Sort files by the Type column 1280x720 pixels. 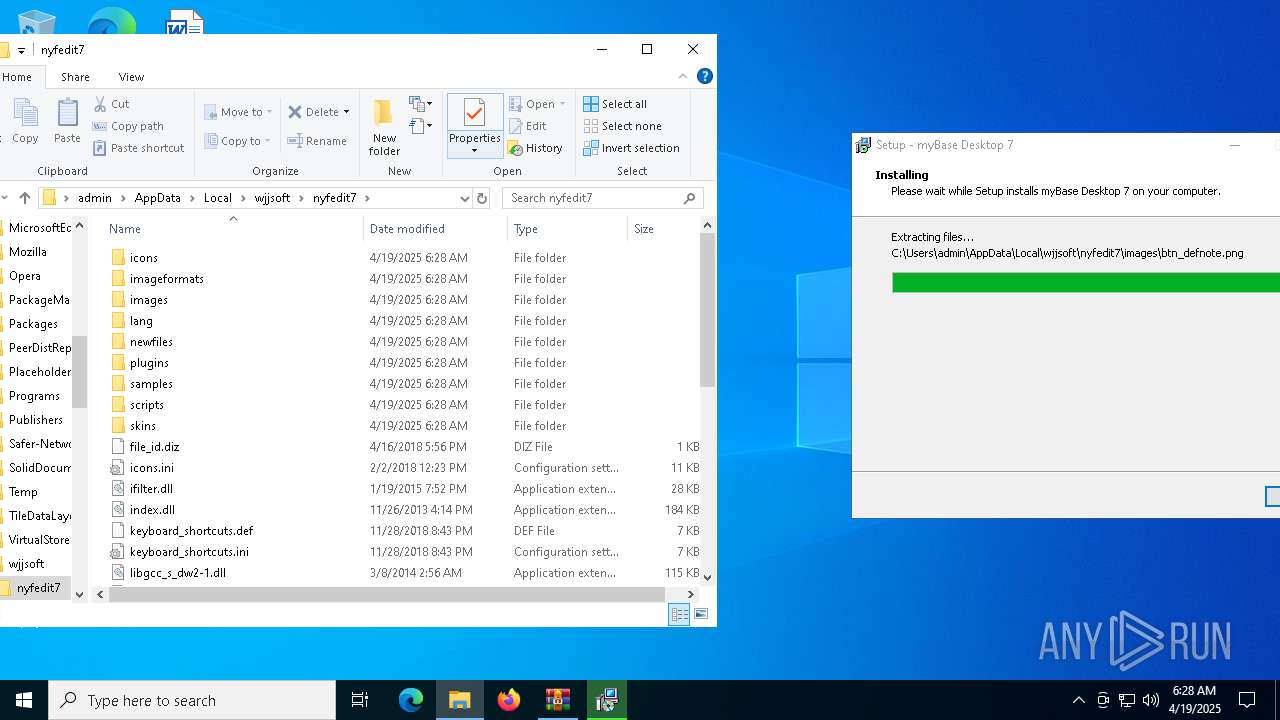click(x=568, y=229)
